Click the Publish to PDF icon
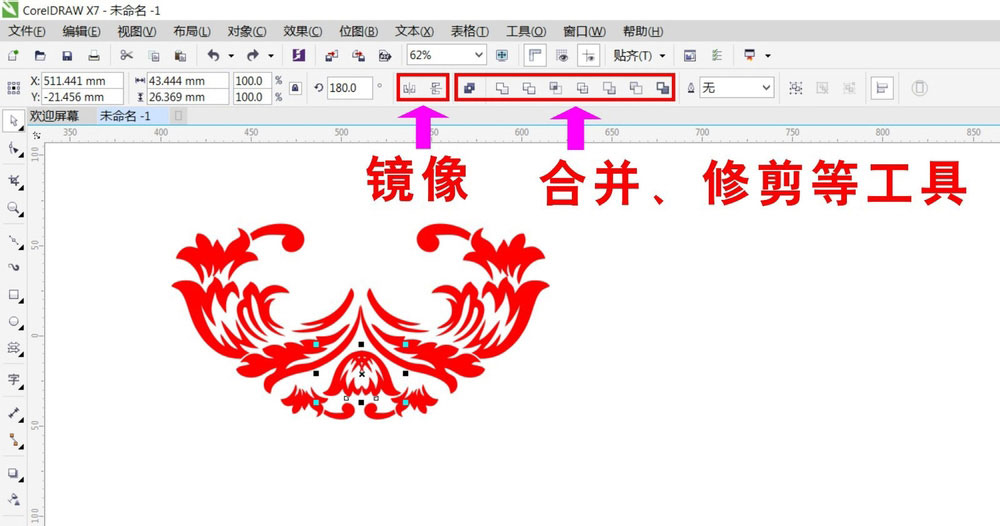Screen dimensions: 1000x526 pyautogui.click(x=385, y=55)
